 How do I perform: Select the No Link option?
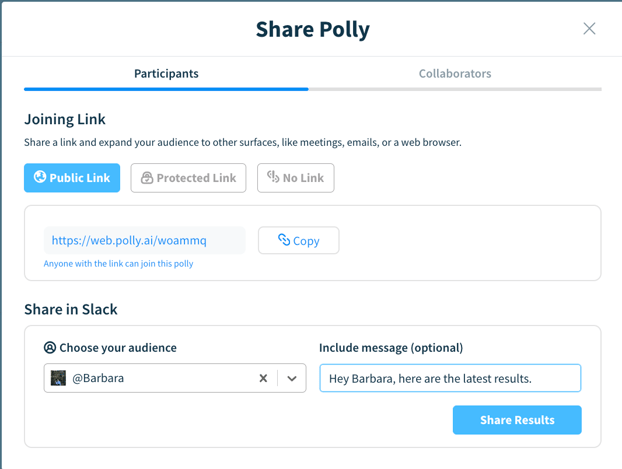[296, 178]
